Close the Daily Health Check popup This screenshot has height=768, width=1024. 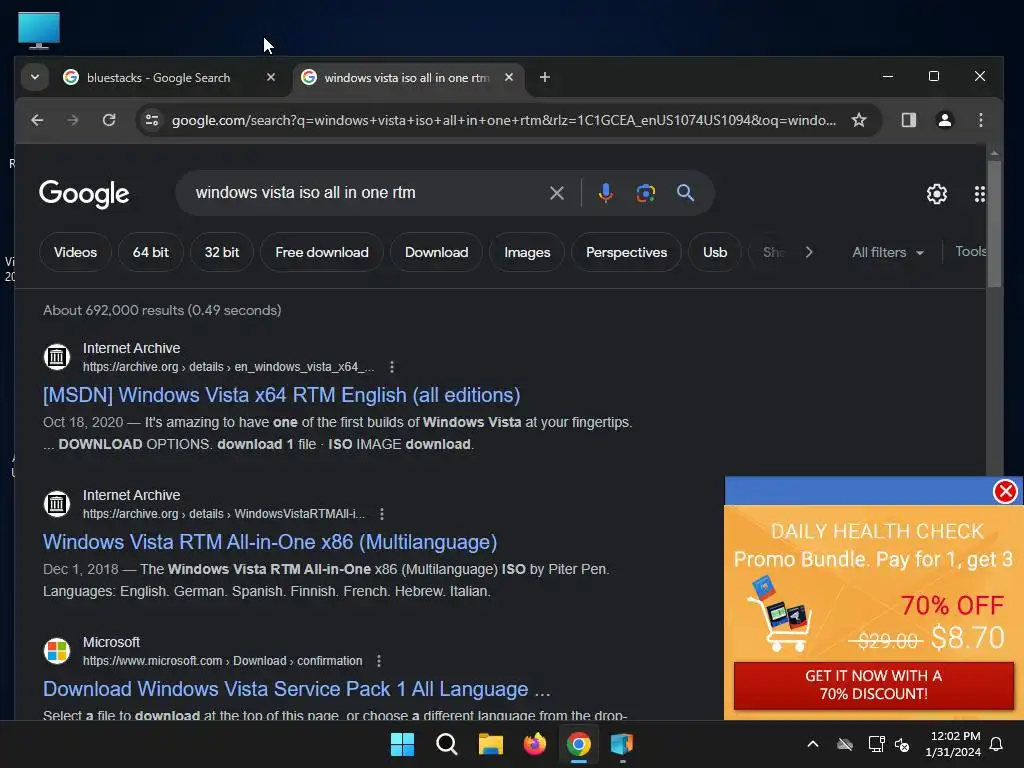1005,491
